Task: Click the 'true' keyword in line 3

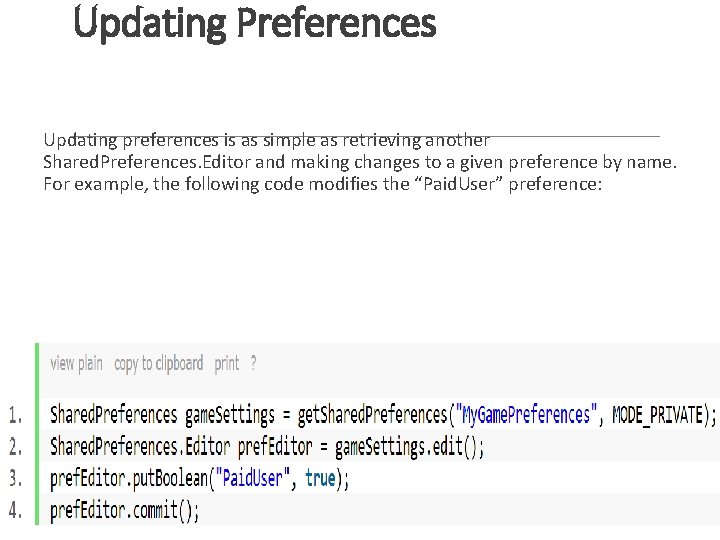Action: 320,478
